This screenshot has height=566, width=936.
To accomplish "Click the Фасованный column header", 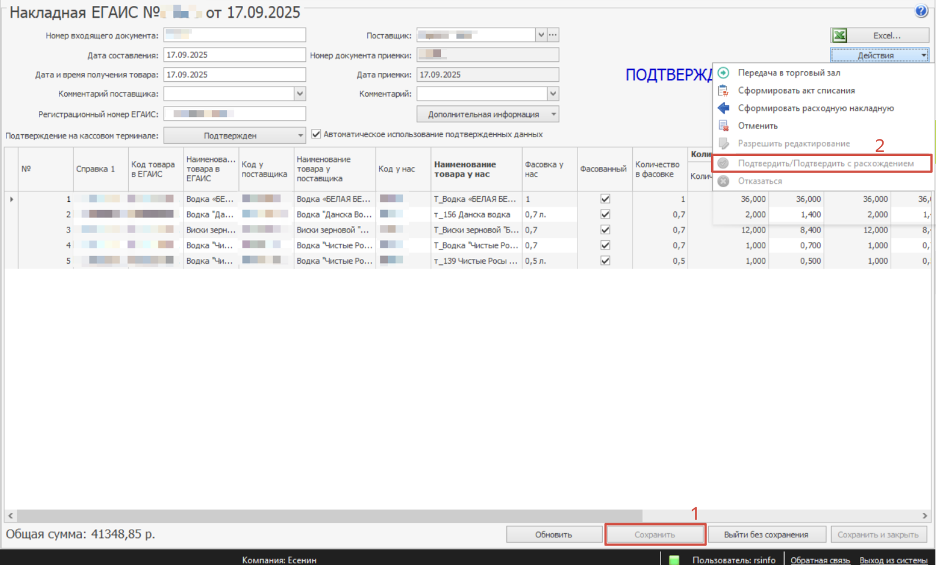I will [x=605, y=169].
